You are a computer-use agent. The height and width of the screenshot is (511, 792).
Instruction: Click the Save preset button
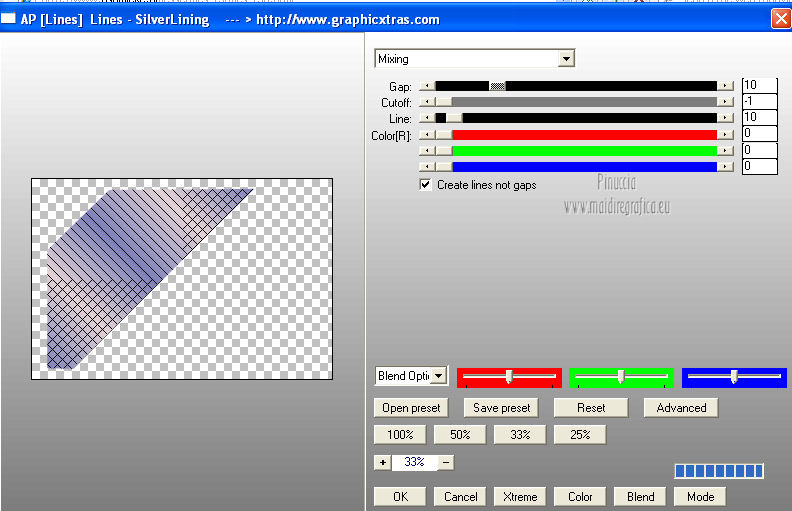tap(501, 408)
